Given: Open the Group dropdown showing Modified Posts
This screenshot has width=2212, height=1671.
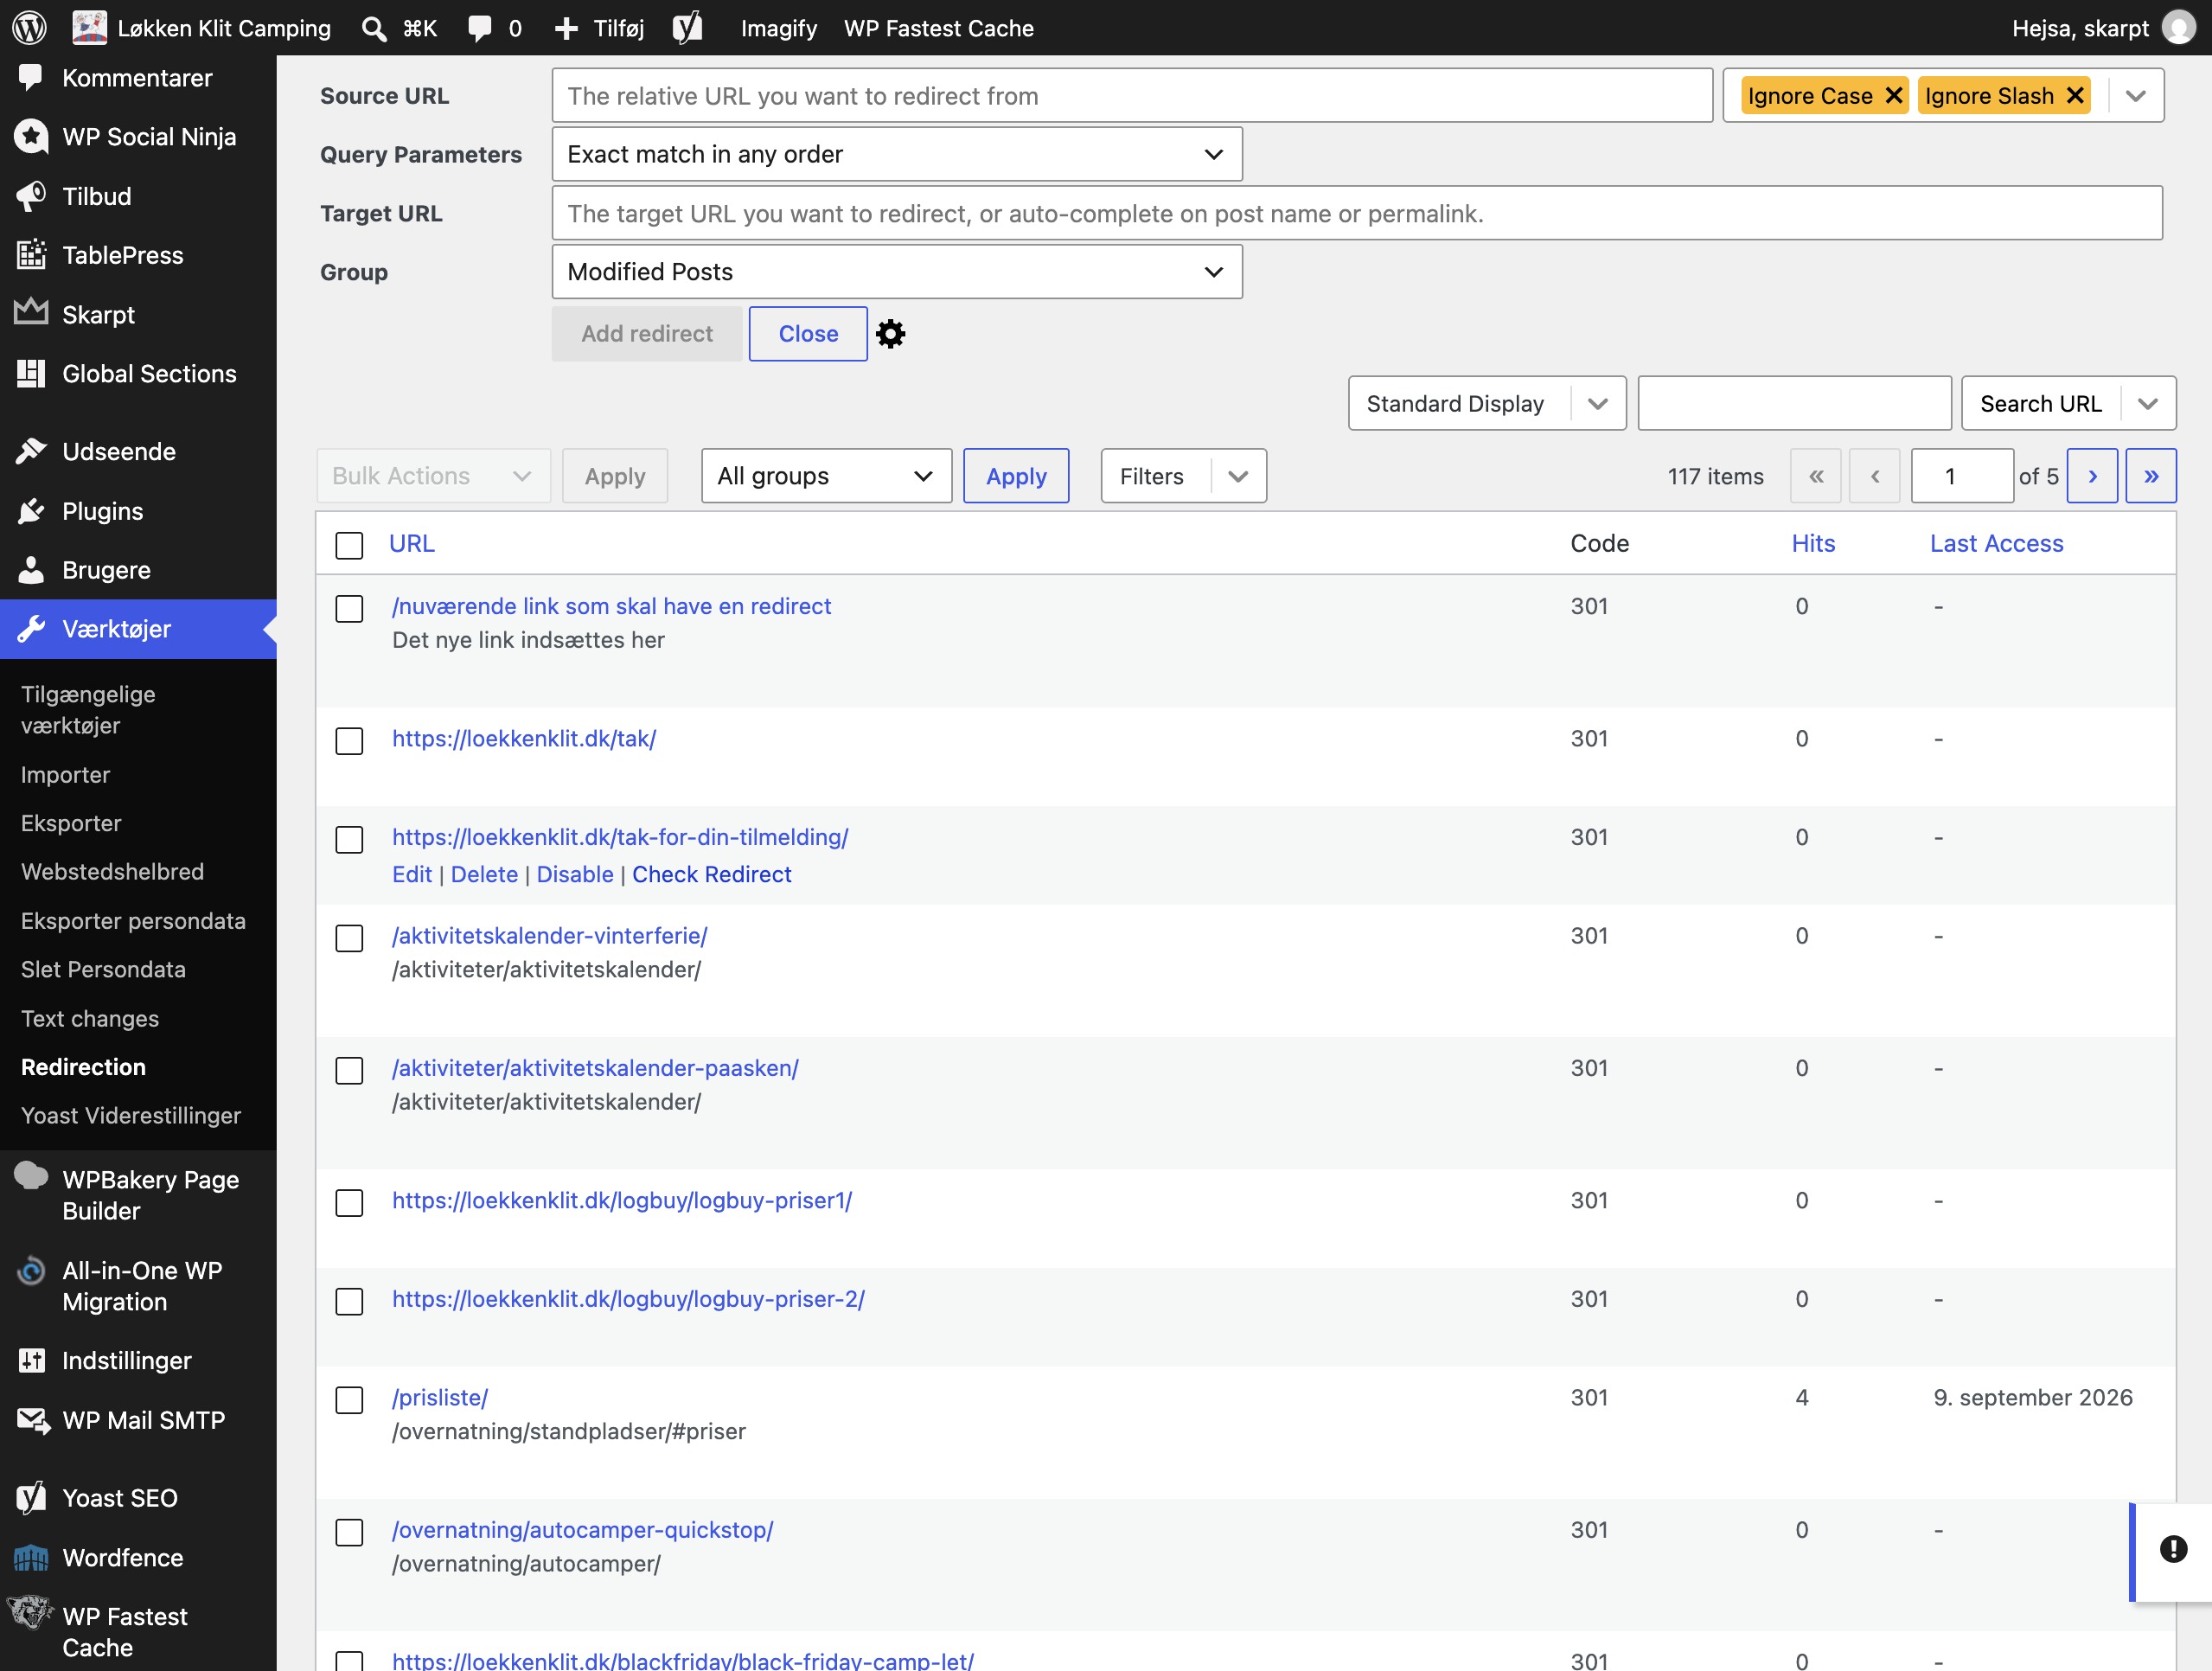Looking at the screenshot, I should pos(897,272).
